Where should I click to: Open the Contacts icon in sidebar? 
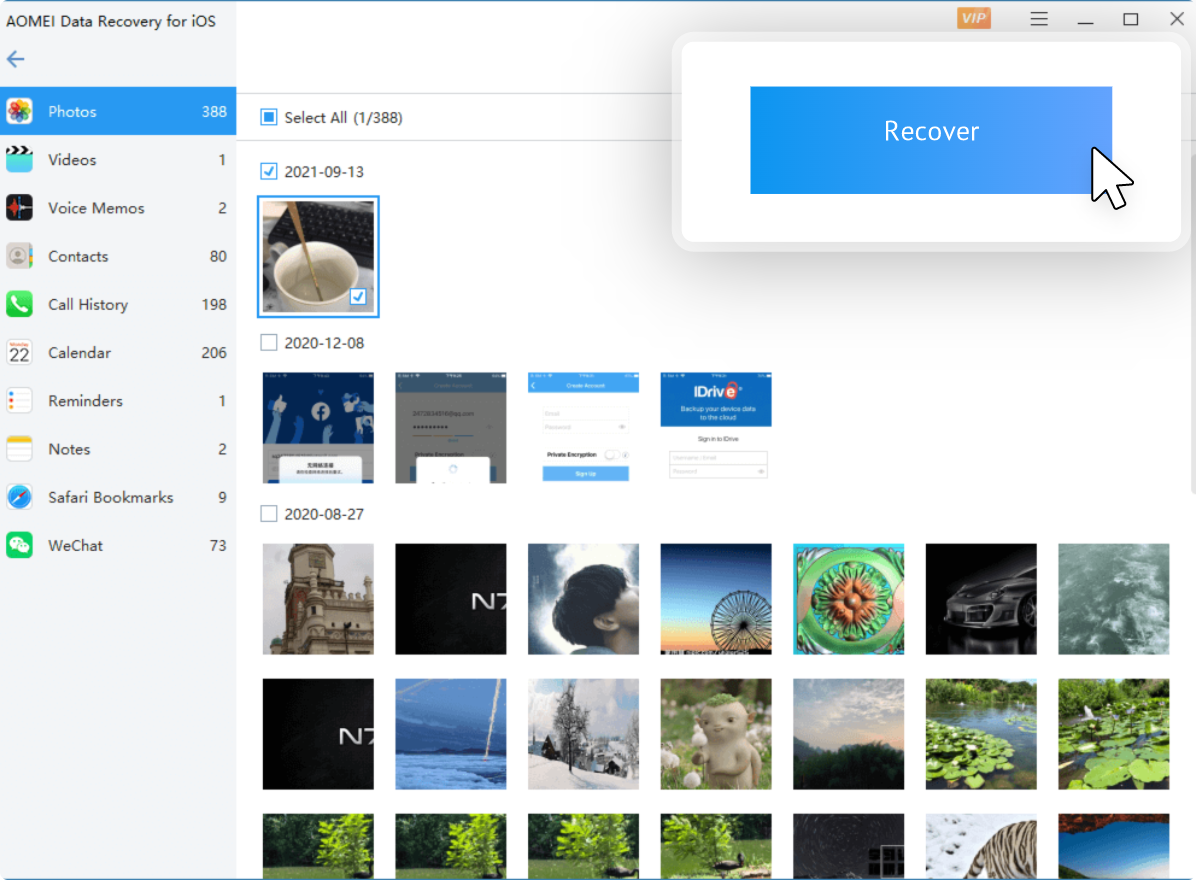click(x=19, y=256)
